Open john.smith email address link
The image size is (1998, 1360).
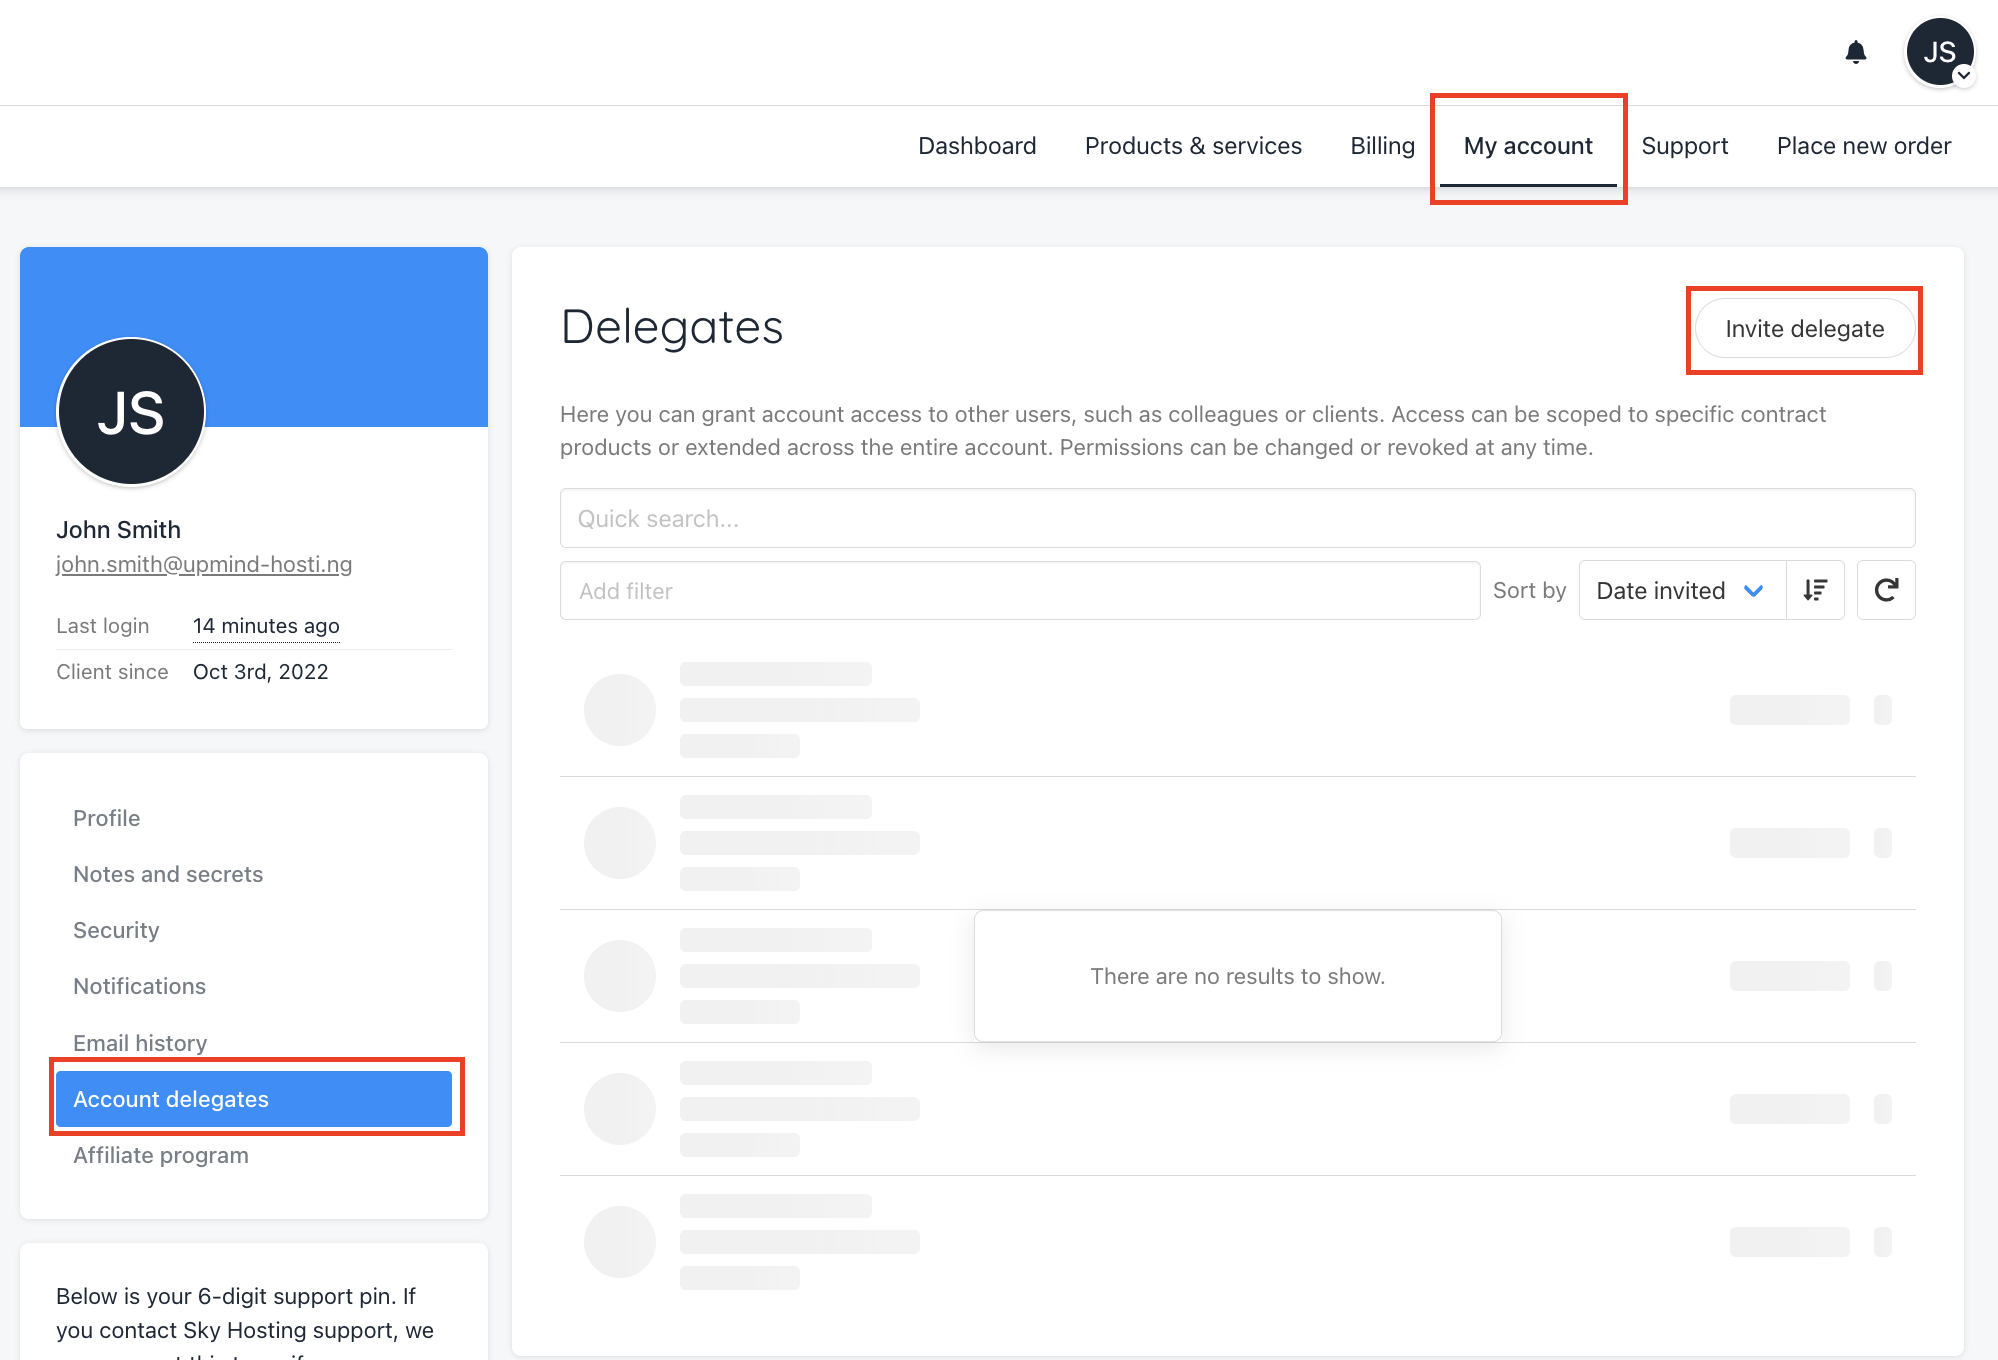[204, 564]
